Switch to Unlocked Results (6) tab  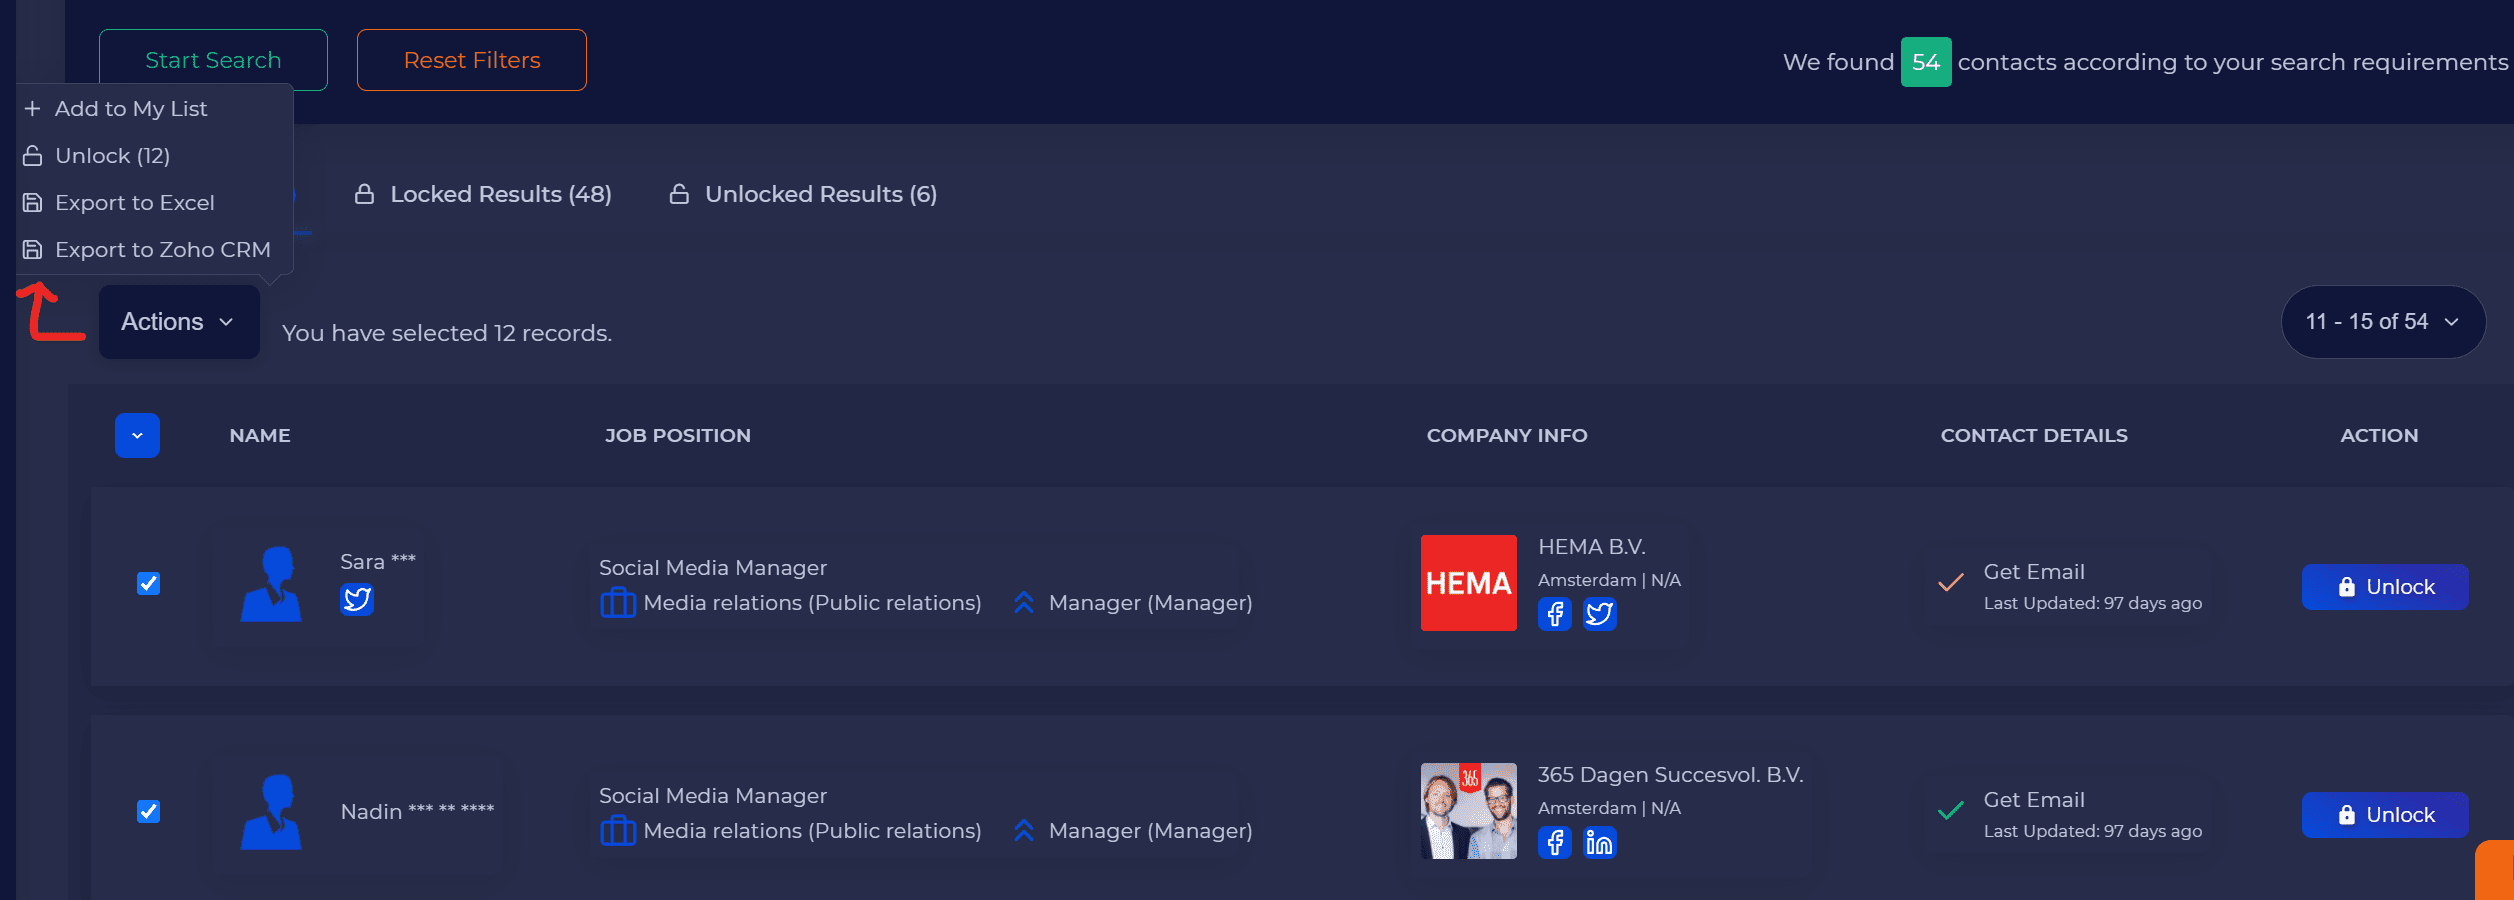pos(804,194)
